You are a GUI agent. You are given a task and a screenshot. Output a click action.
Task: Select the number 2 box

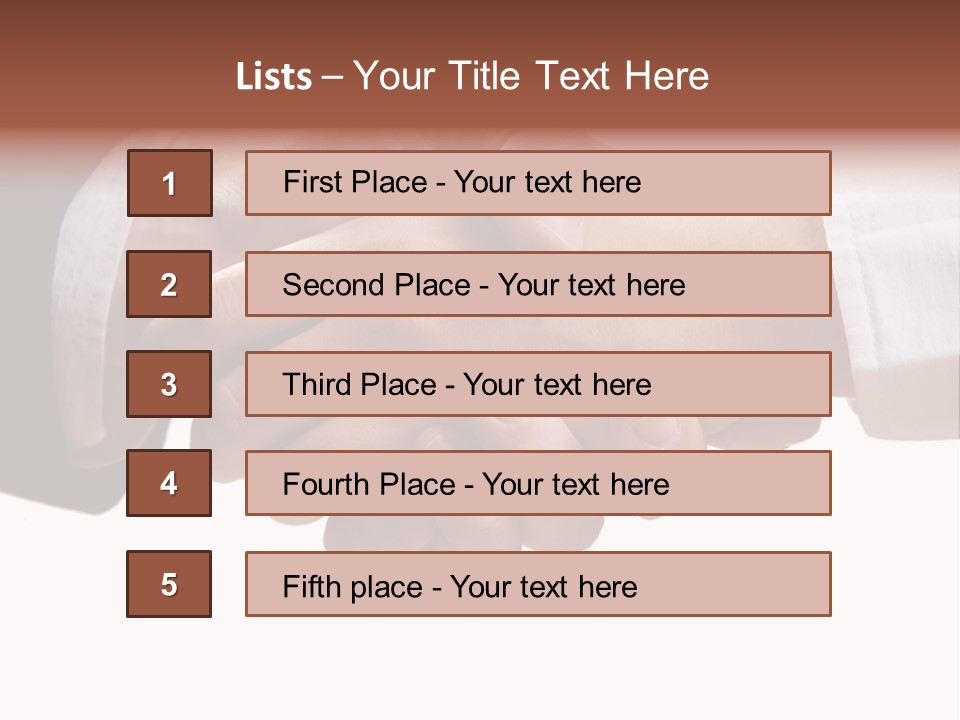[169, 284]
